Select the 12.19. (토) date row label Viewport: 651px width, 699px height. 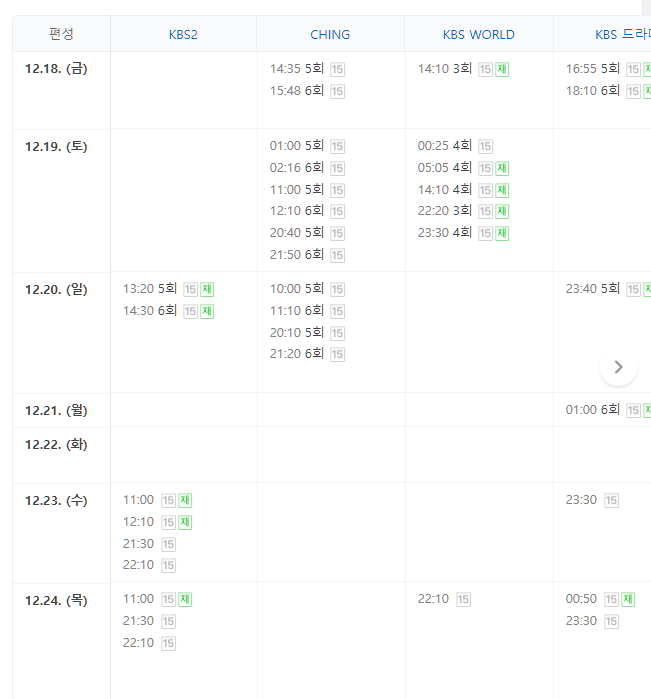(56, 147)
